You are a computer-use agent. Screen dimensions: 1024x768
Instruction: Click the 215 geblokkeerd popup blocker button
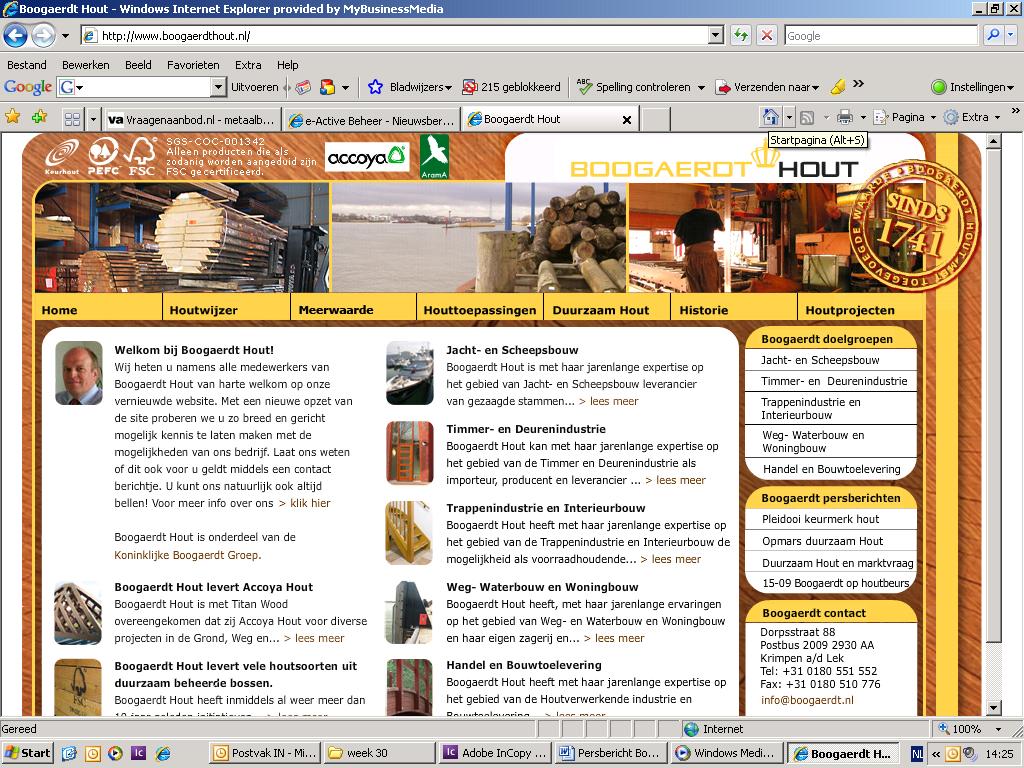pyautogui.click(x=511, y=87)
